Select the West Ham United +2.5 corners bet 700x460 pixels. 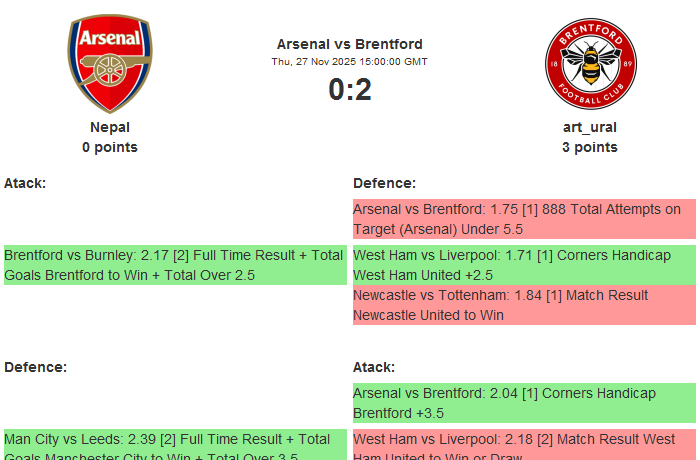[x=524, y=265]
